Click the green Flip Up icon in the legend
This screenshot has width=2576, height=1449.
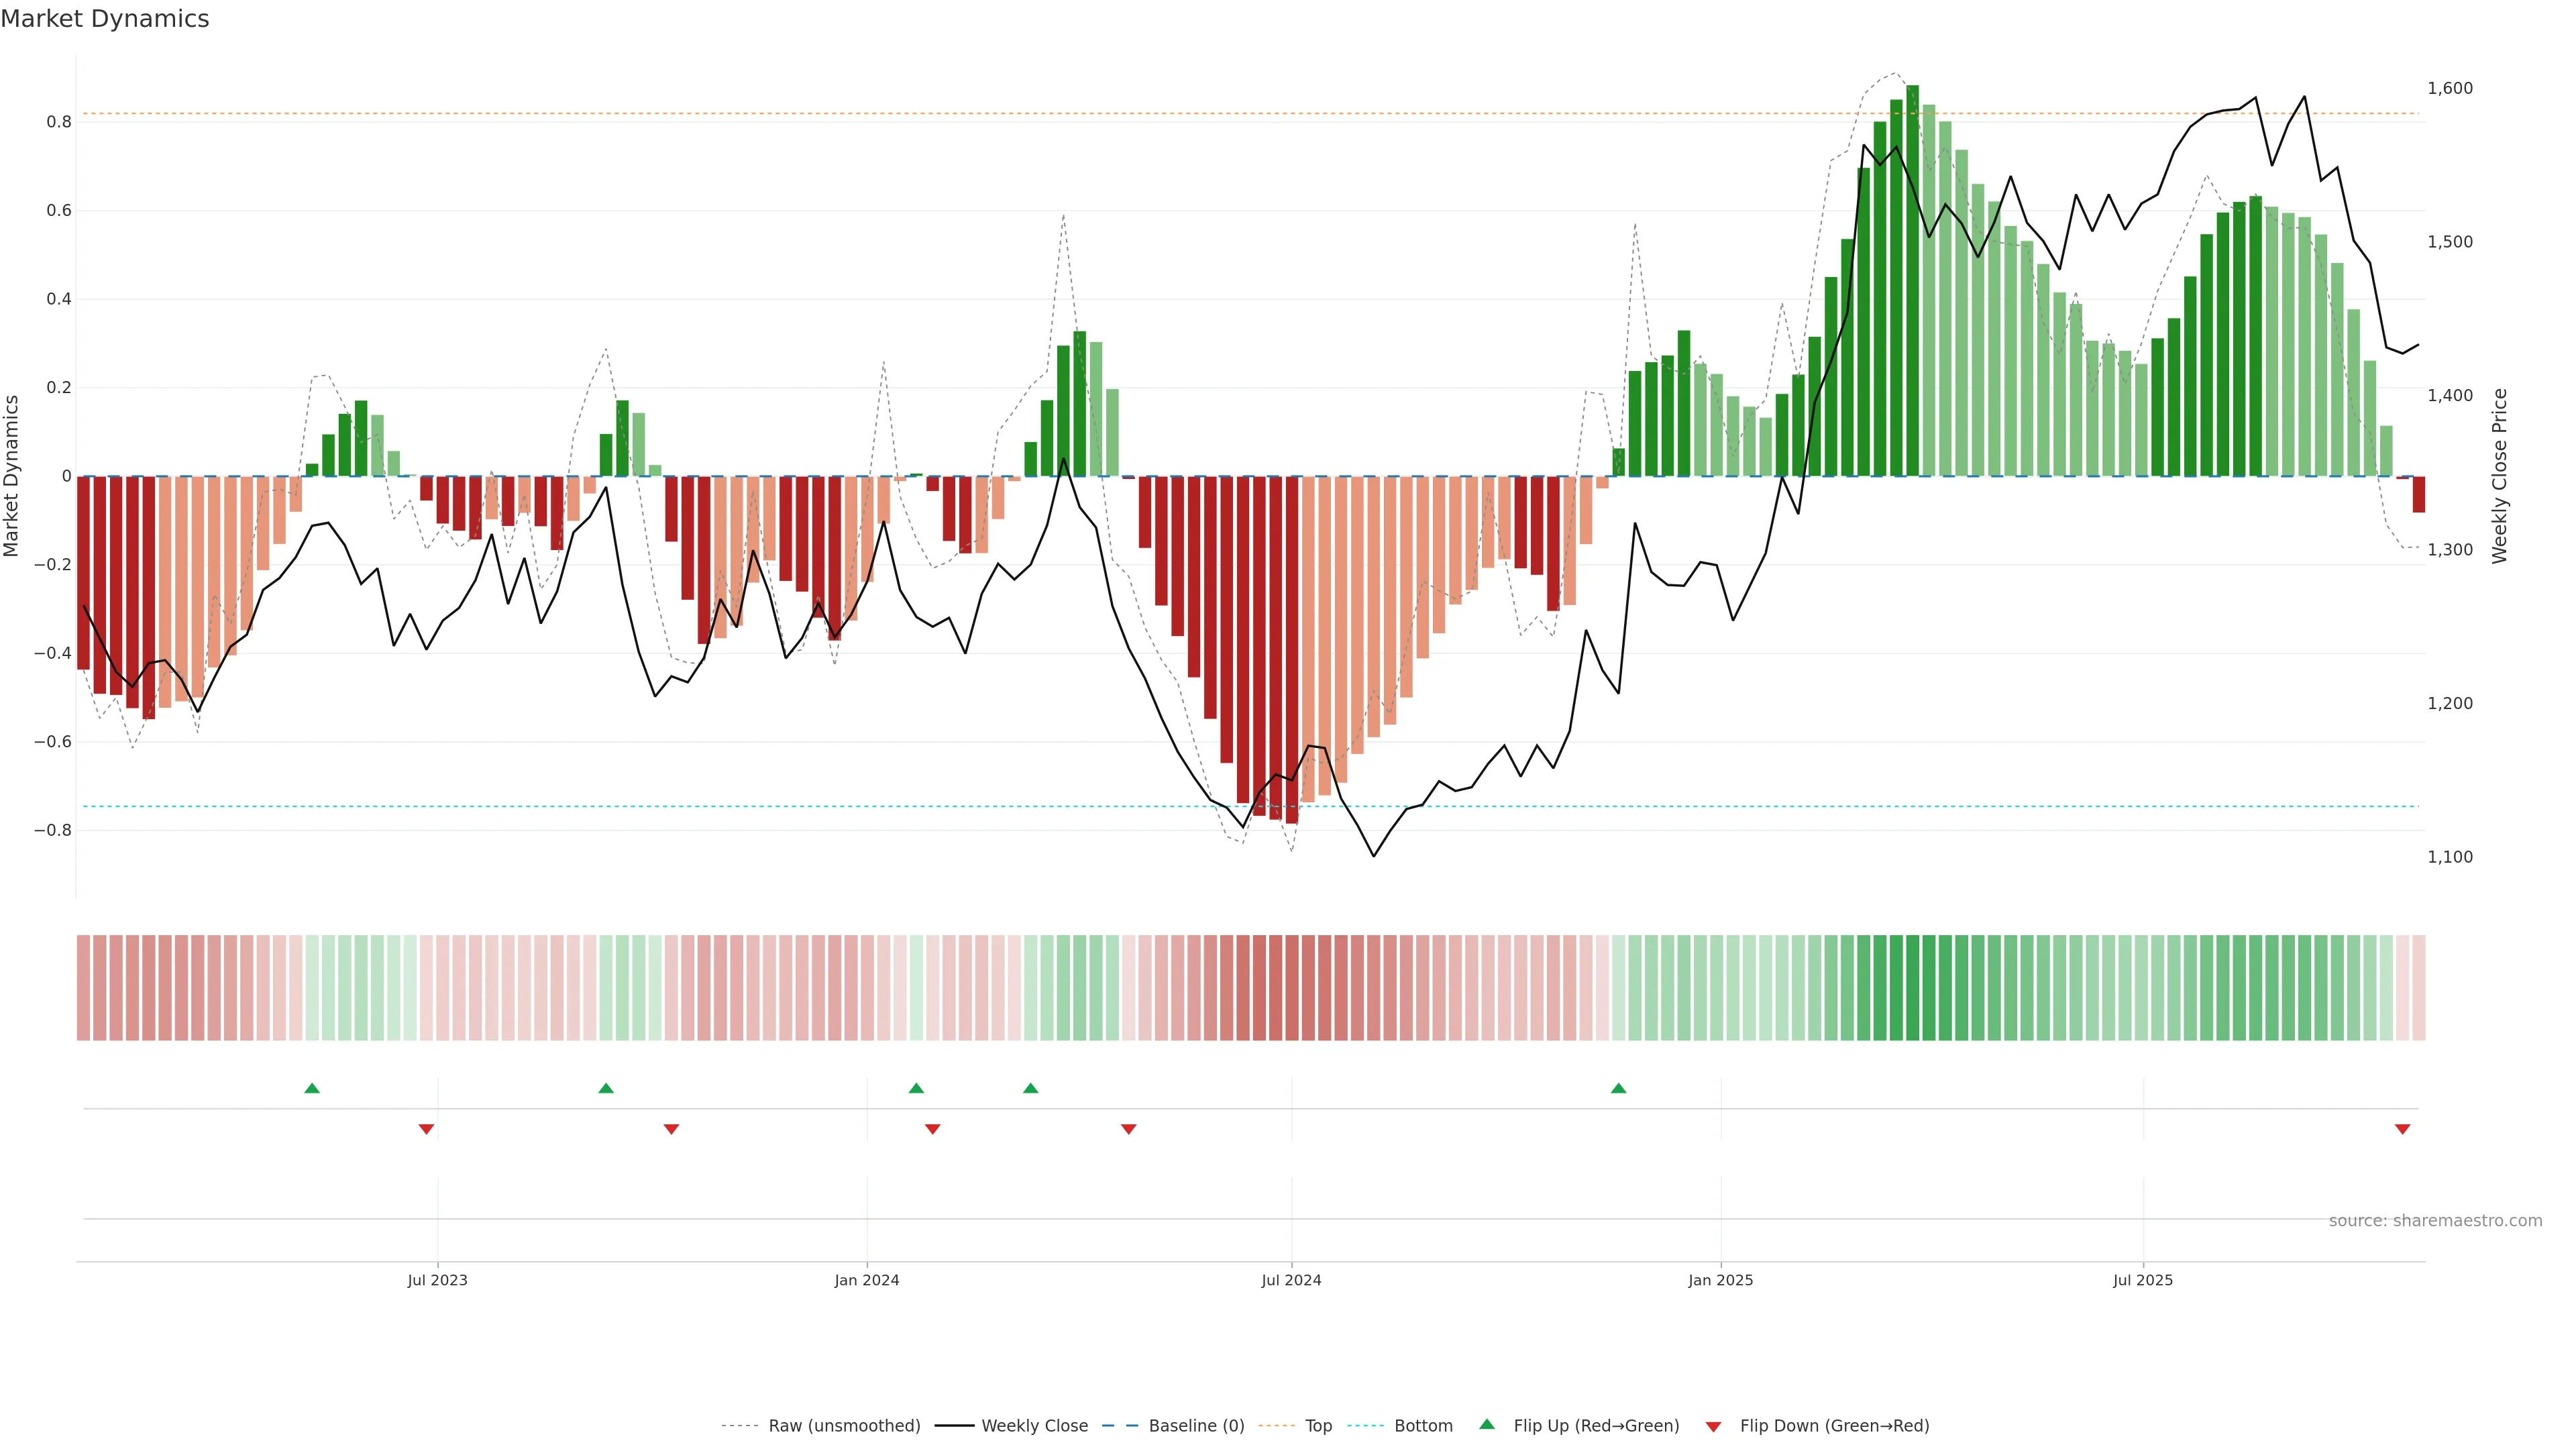pos(1487,1424)
